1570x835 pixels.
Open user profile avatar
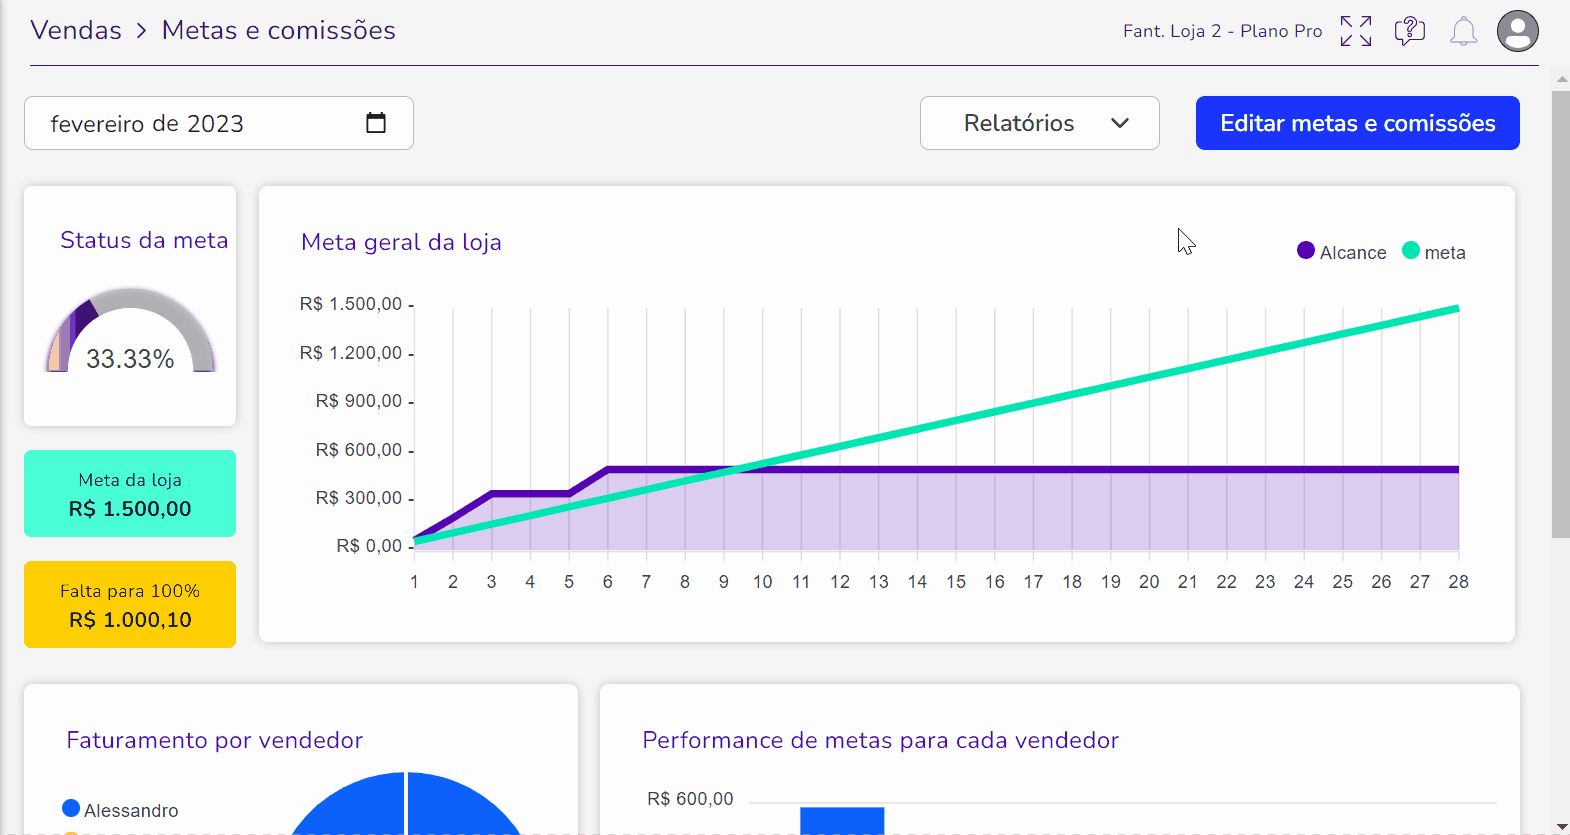pyautogui.click(x=1518, y=31)
